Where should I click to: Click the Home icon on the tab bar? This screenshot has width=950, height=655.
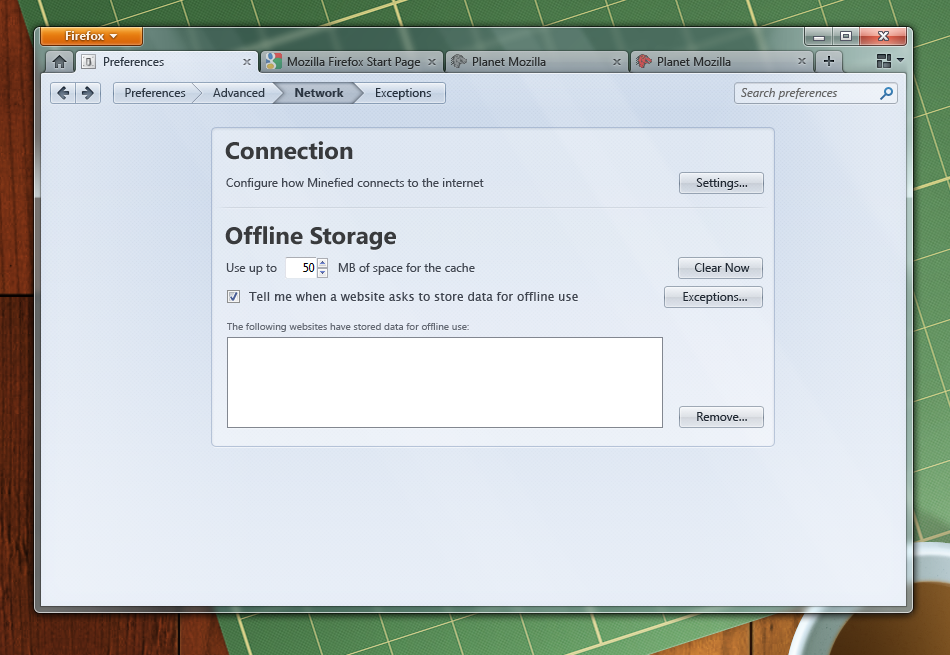tap(57, 61)
